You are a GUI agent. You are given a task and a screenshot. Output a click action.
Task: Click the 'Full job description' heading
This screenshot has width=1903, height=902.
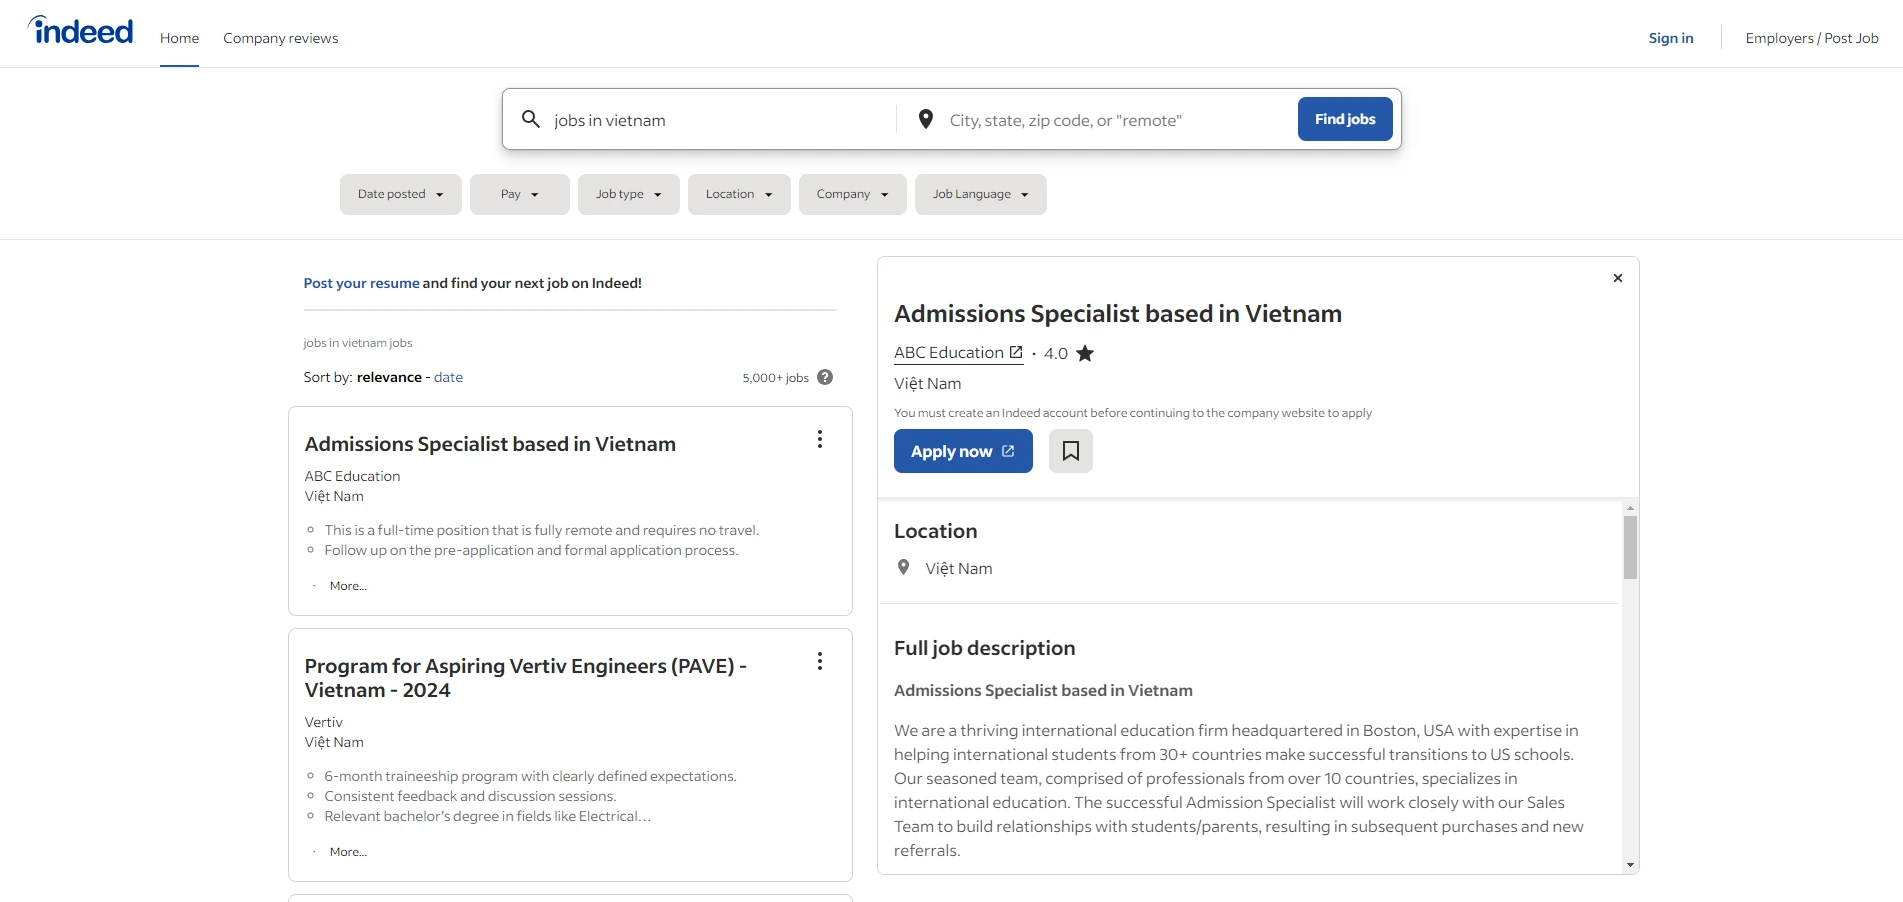(984, 648)
